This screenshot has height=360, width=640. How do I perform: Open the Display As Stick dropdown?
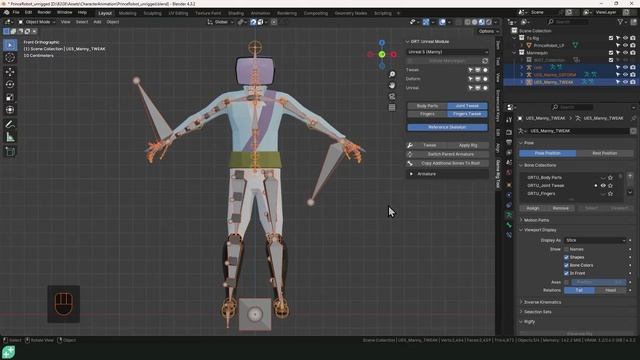point(595,240)
